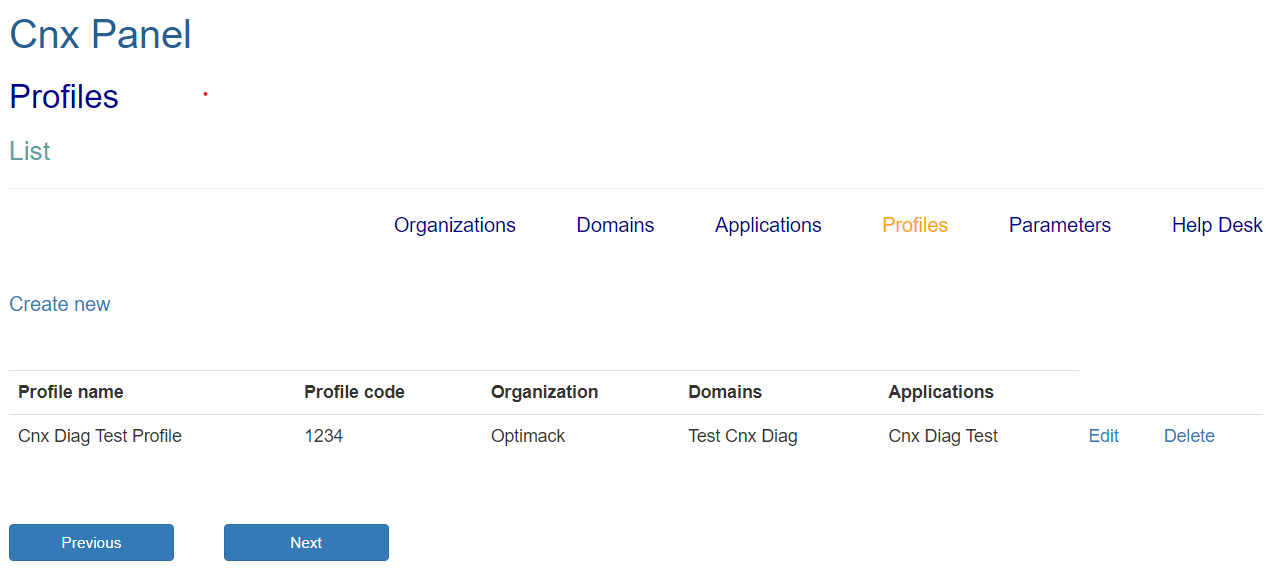Click the Profile code column header
The image size is (1281, 584).
(354, 392)
